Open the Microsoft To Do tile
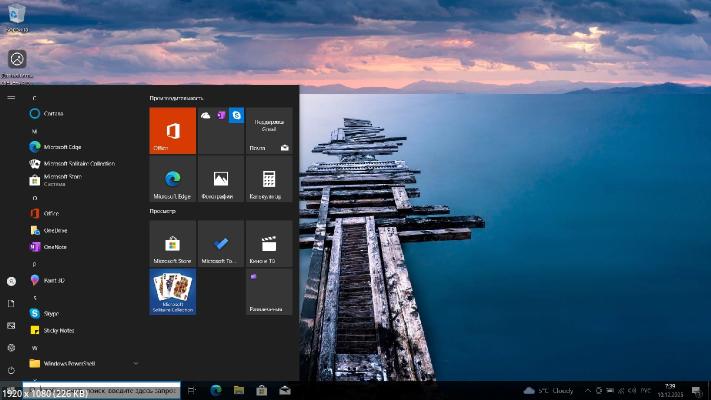The image size is (711, 400). point(220,244)
